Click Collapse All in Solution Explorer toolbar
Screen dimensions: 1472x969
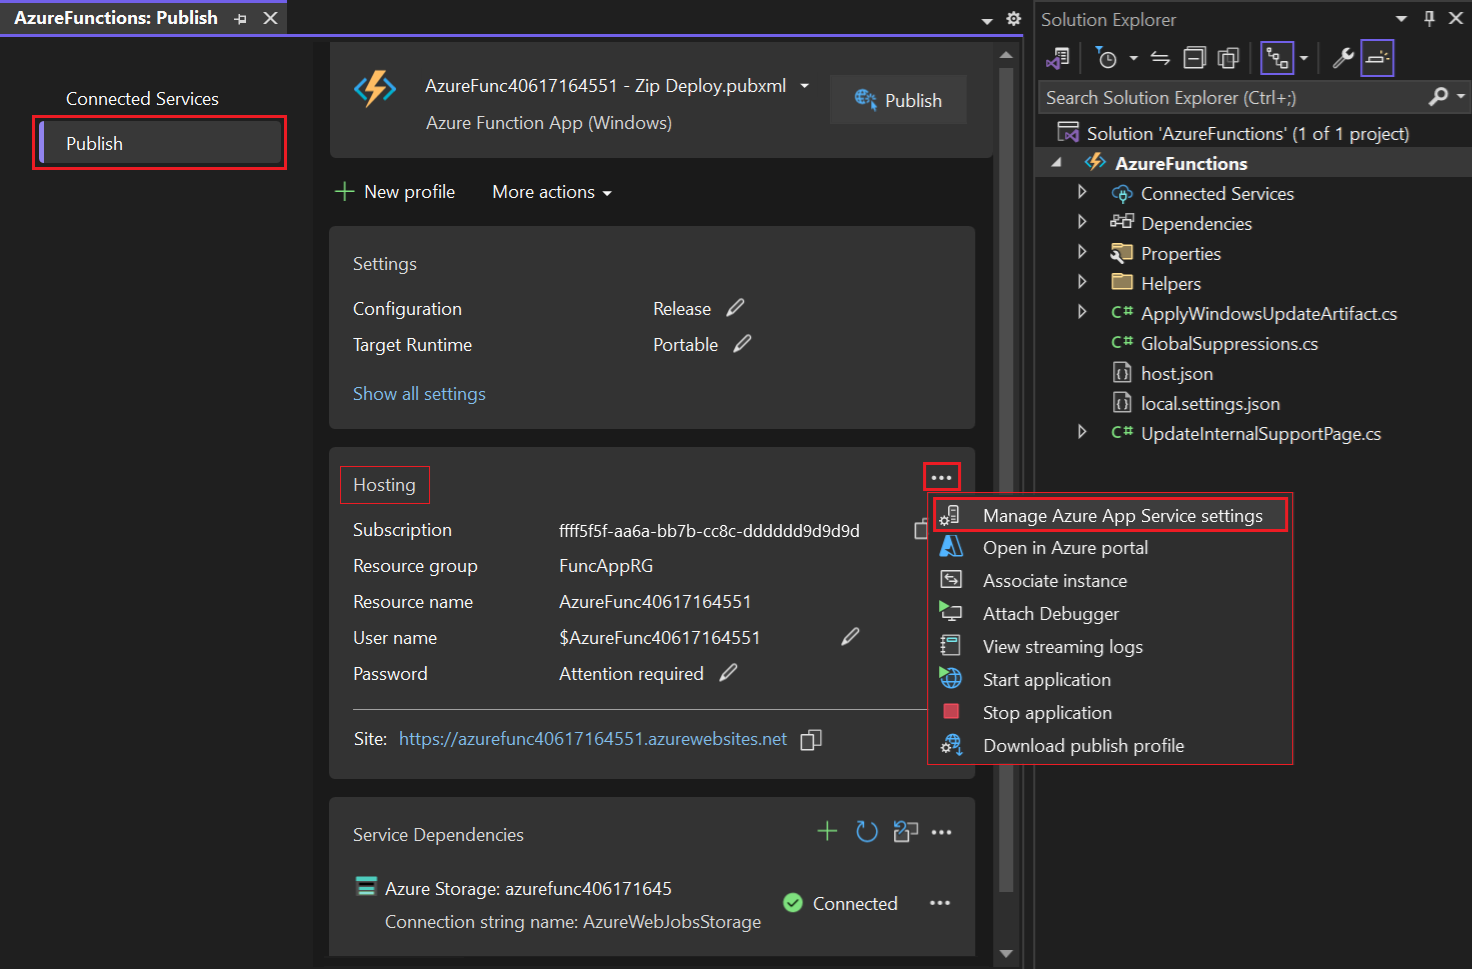1194,59
